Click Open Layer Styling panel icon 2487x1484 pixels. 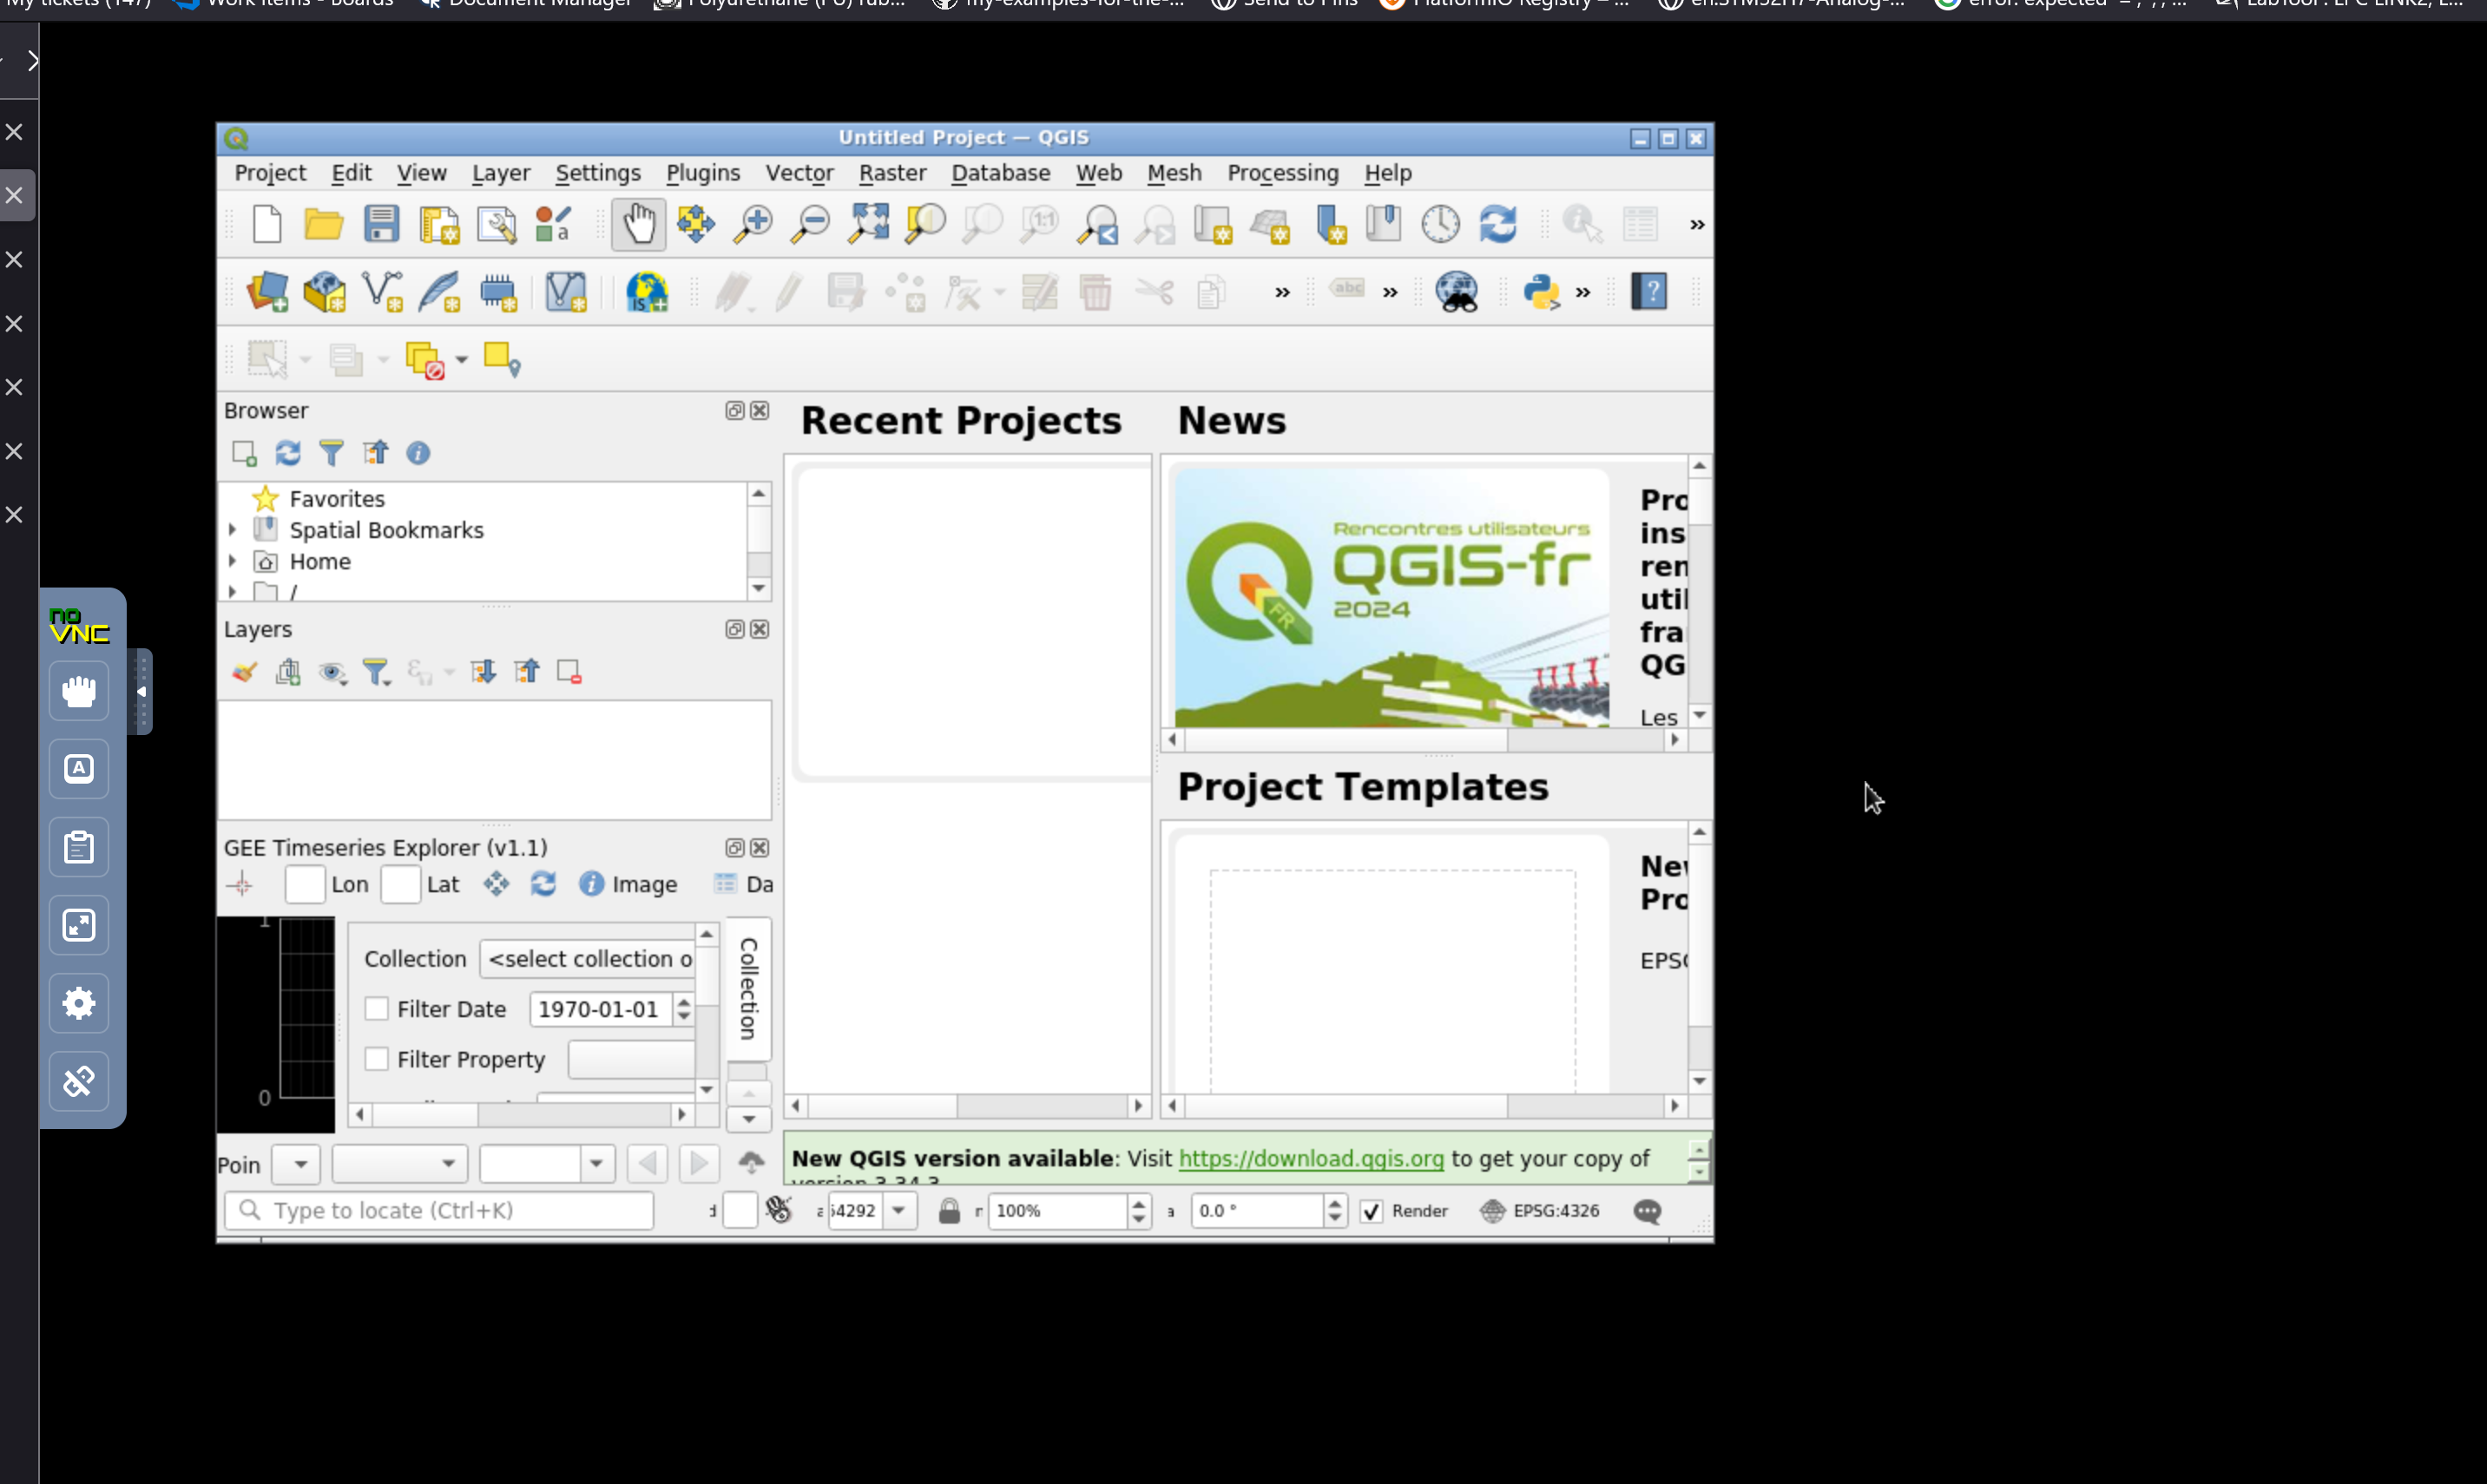[x=244, y=672]
